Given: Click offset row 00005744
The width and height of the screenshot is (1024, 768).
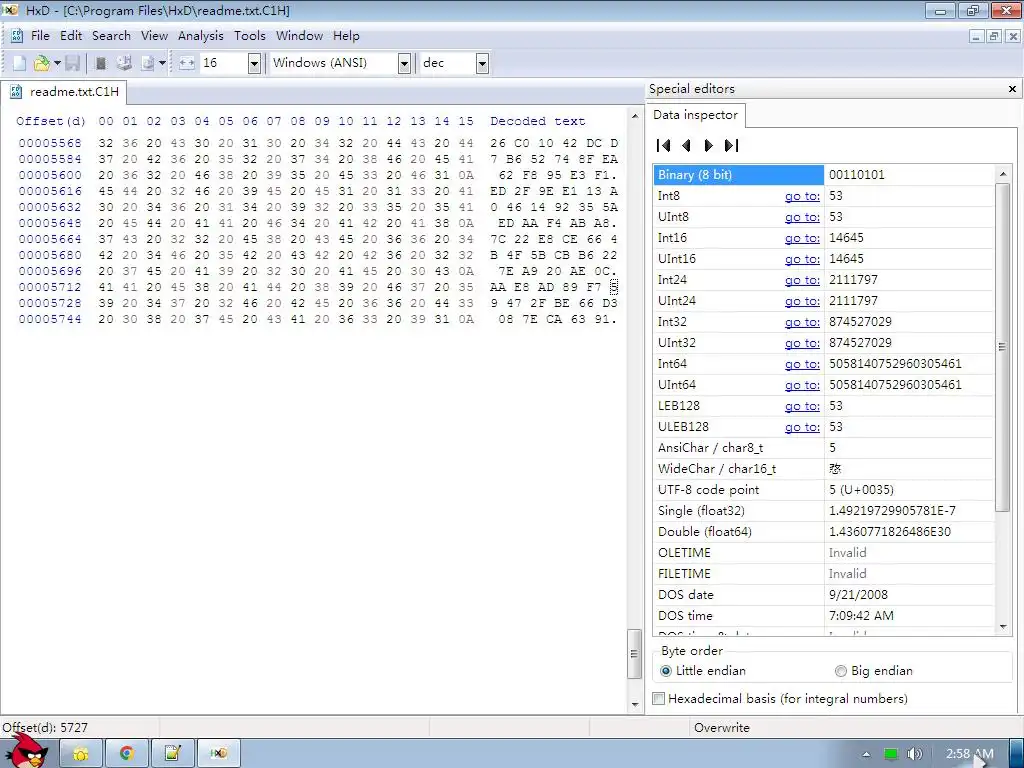Looking at the screenshot, I should [x=50, y=319].
